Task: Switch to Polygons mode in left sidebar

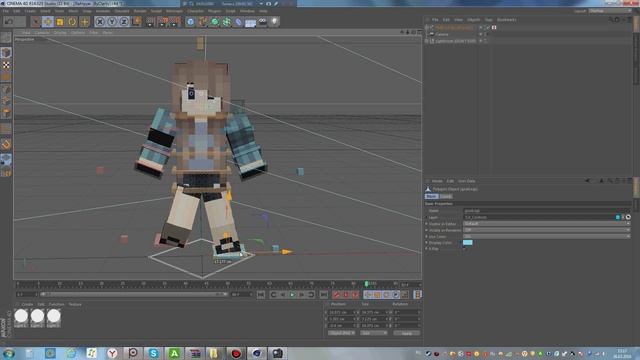Action: click(6, 113)
